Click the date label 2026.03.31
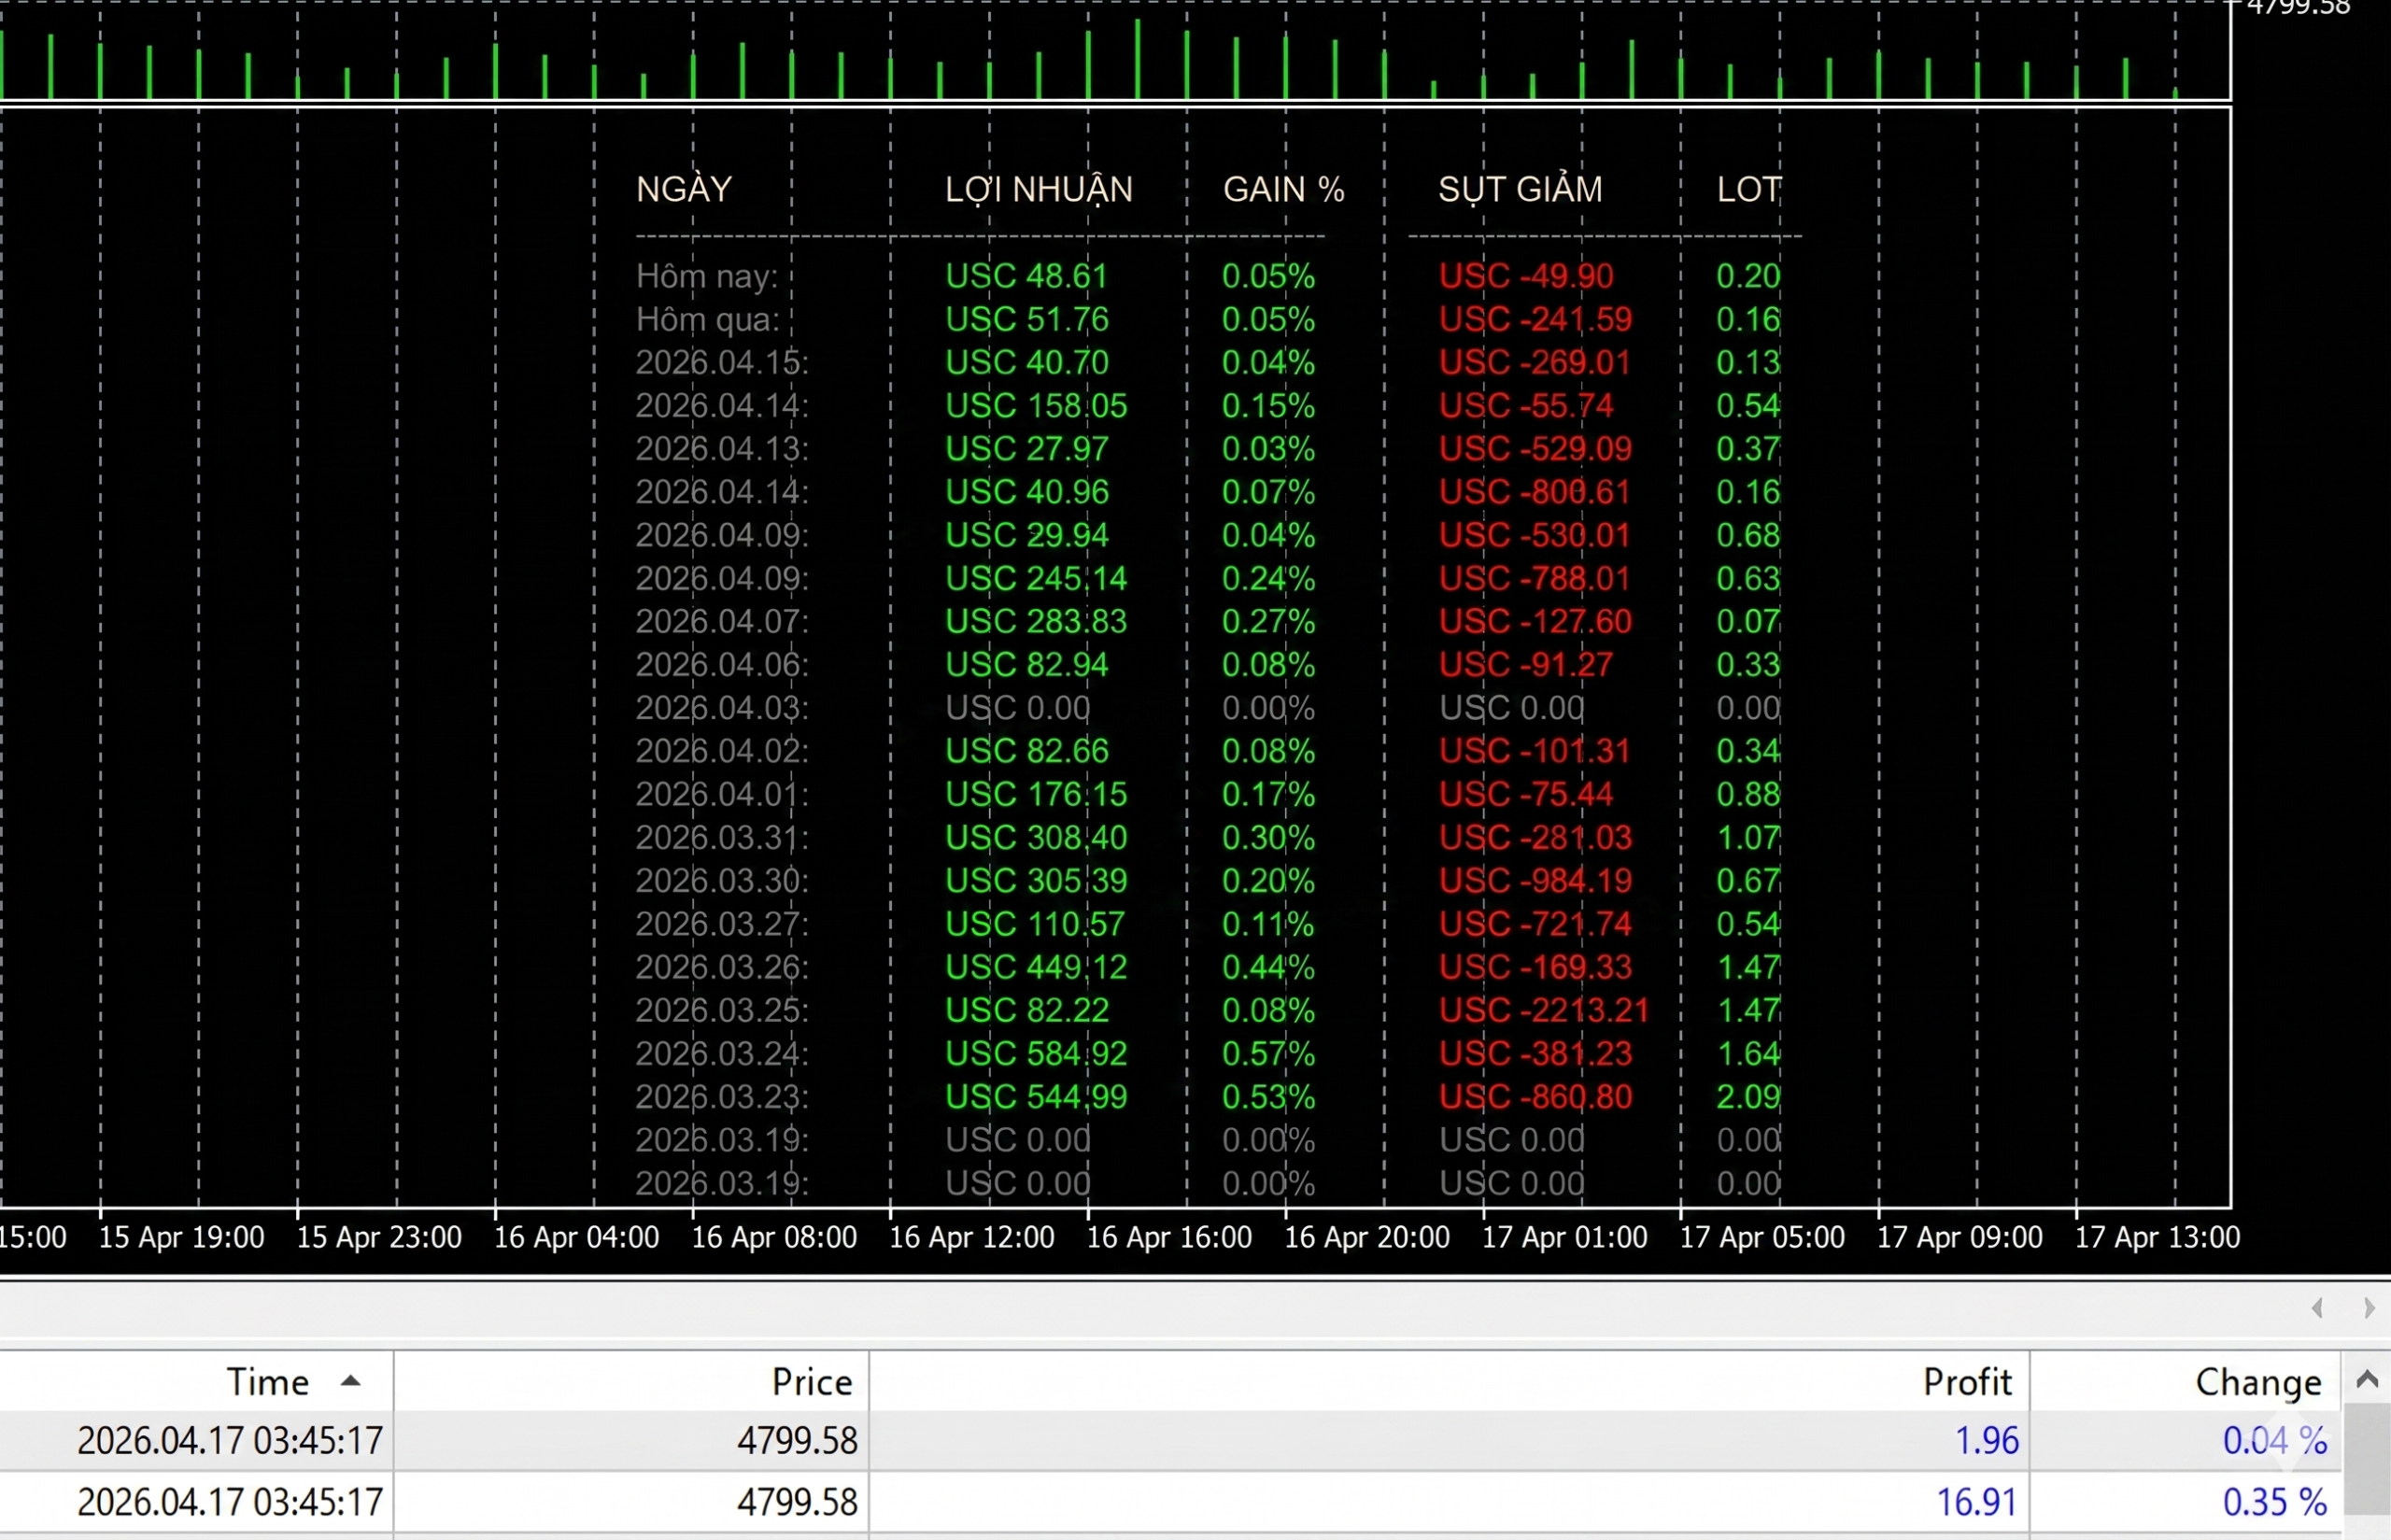This screenshot has width=2391, height=1540. 722,837
